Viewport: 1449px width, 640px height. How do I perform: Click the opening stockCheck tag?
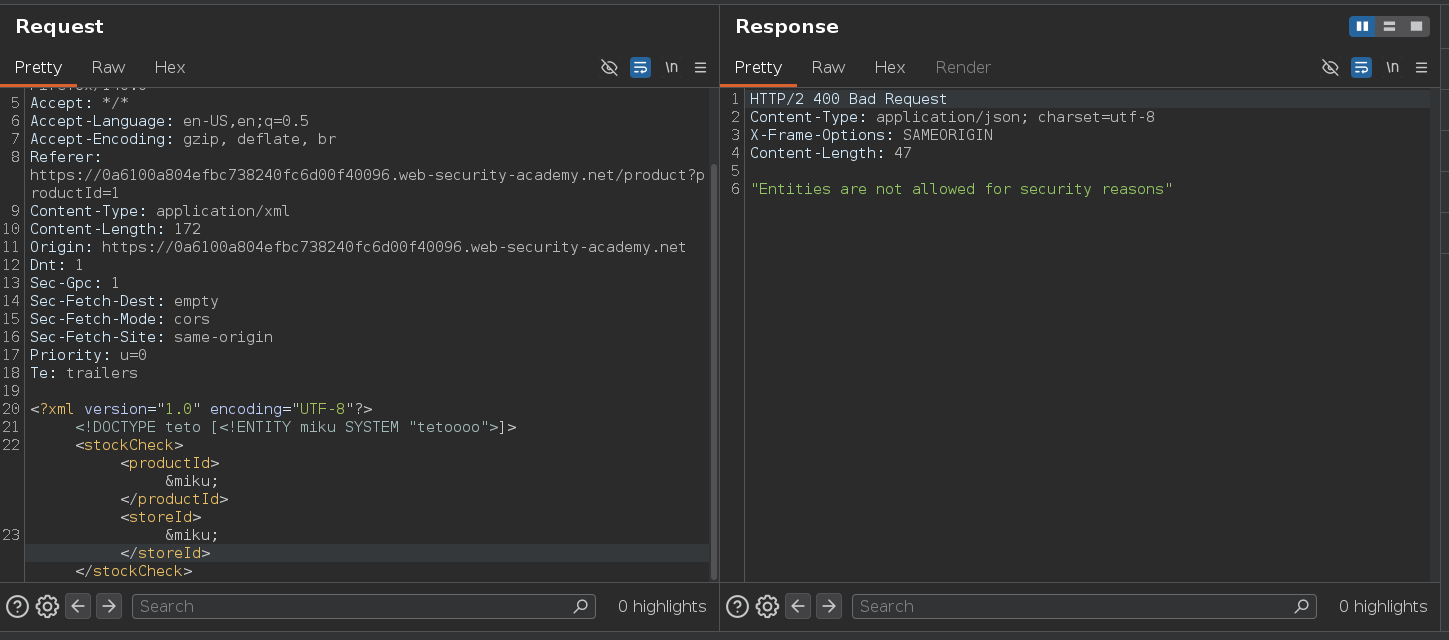[129, 445]
